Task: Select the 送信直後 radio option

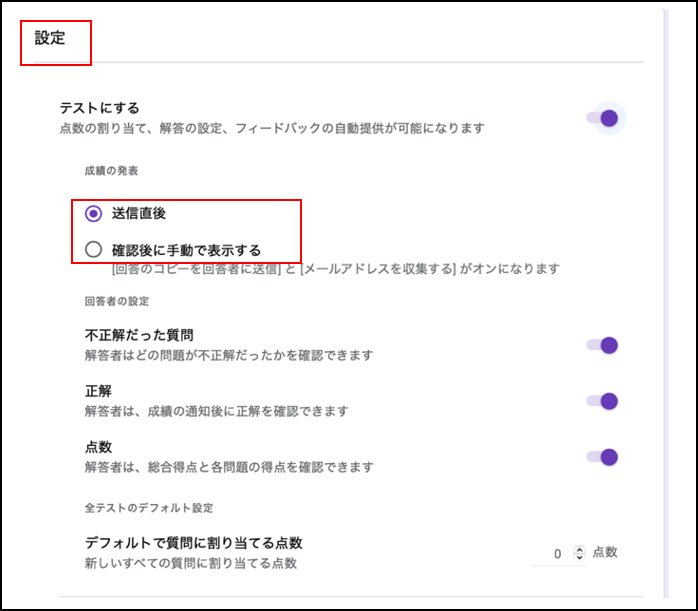Action: [x=93, y=214]
